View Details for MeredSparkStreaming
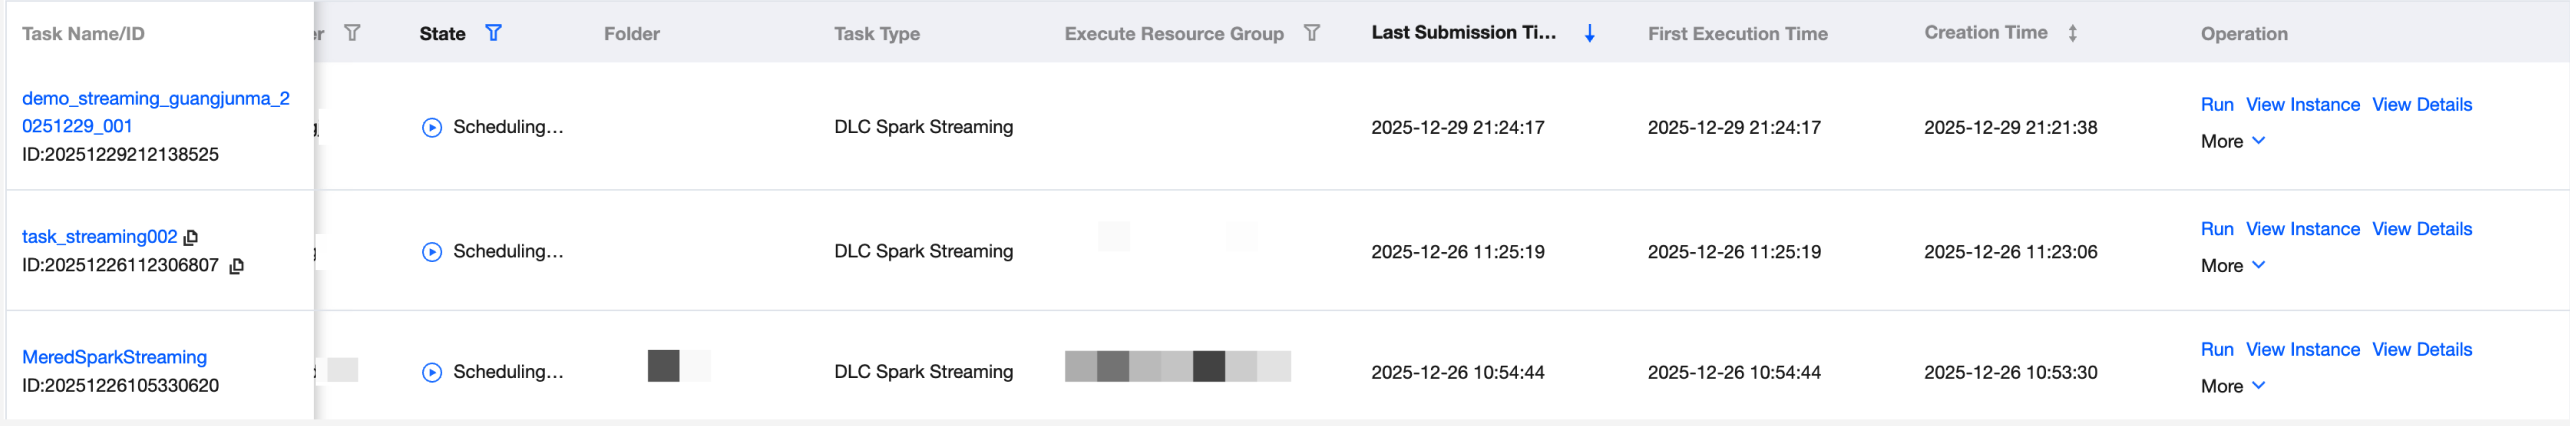Viewport: 2570px width, 426px height. click(x=2421, y=350)
